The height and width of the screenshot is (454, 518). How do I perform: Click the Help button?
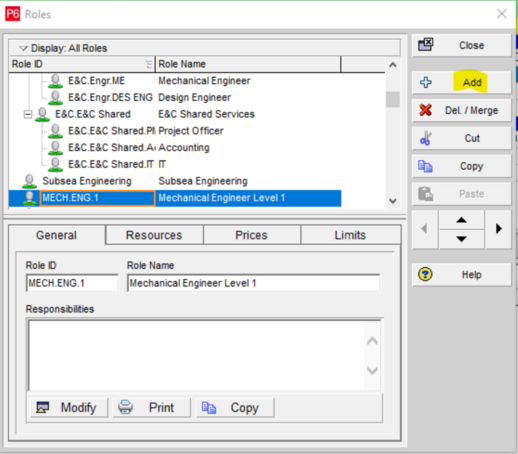tap(461, 274)
